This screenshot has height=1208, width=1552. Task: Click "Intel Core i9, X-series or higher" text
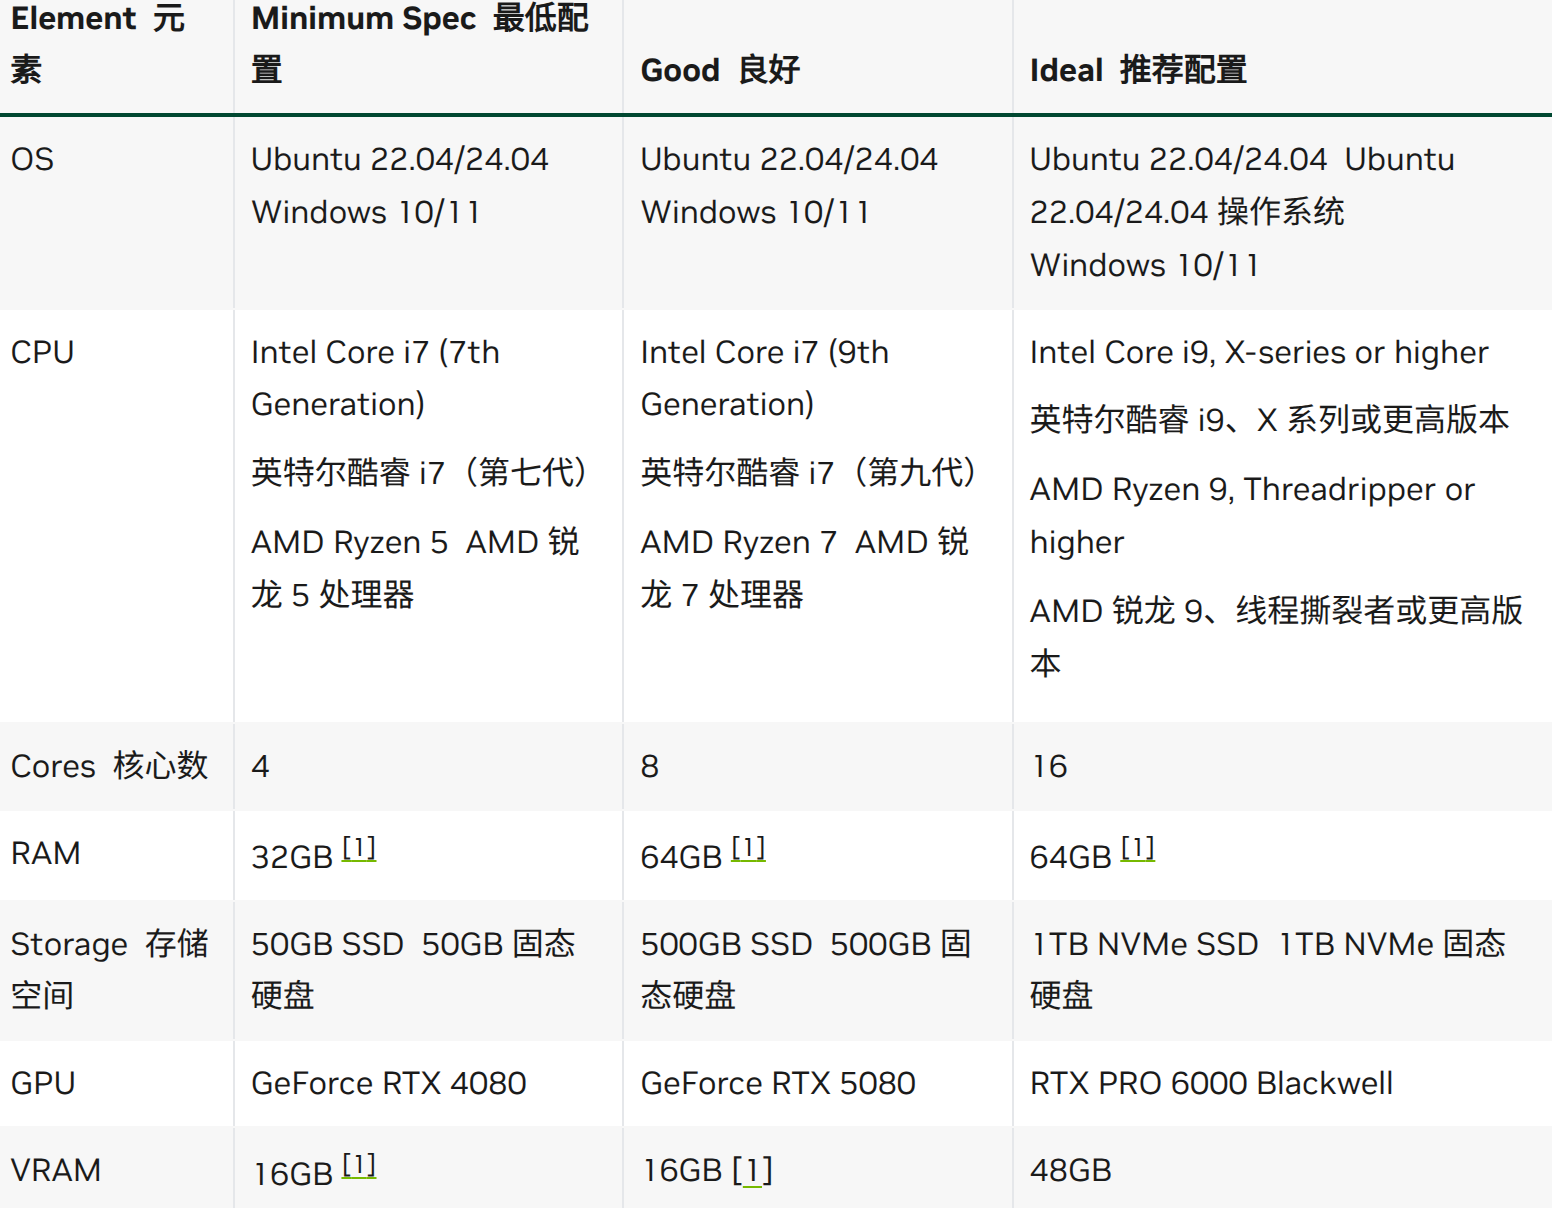pos(1259,352)
